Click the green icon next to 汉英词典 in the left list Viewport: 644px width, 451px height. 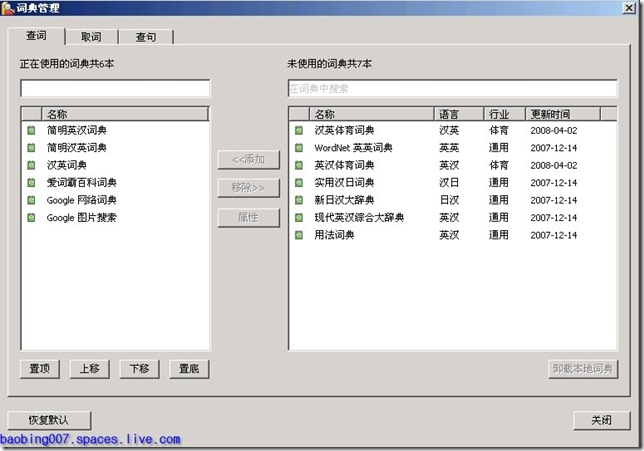coord(31,166)
